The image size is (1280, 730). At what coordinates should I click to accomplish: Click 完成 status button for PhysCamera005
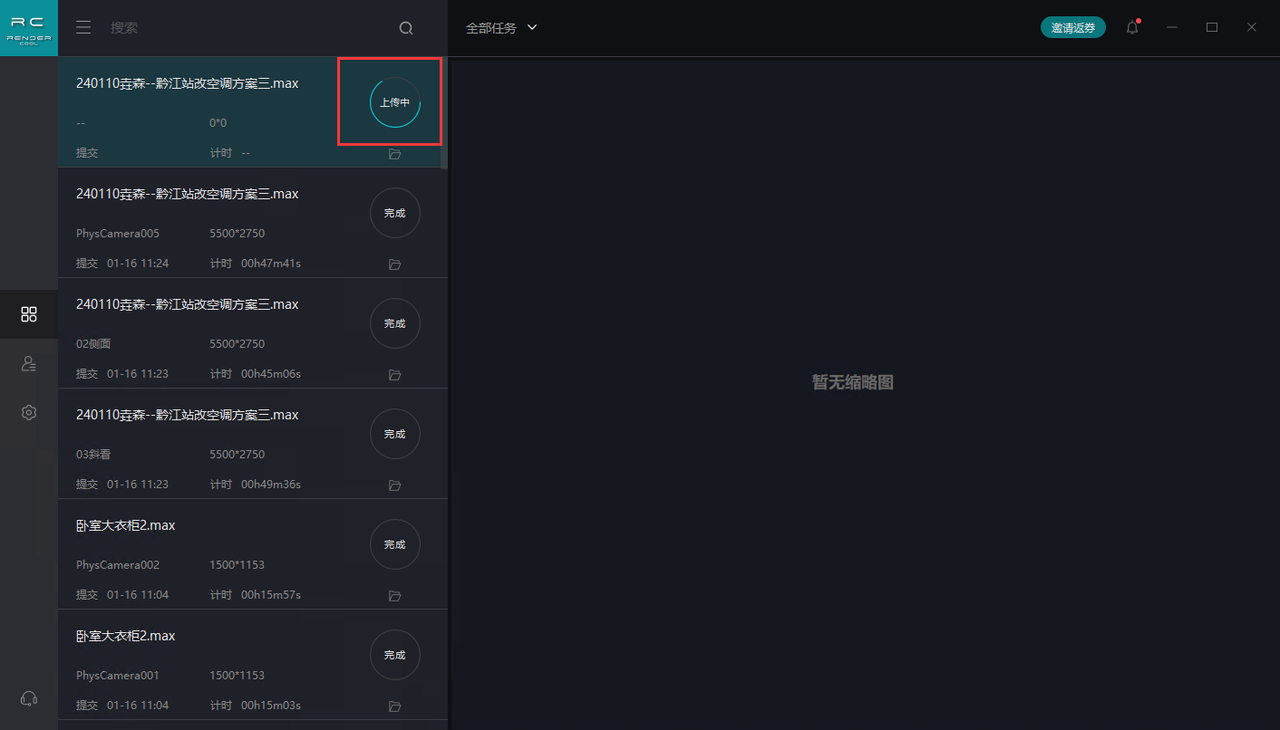coord(395,213)
